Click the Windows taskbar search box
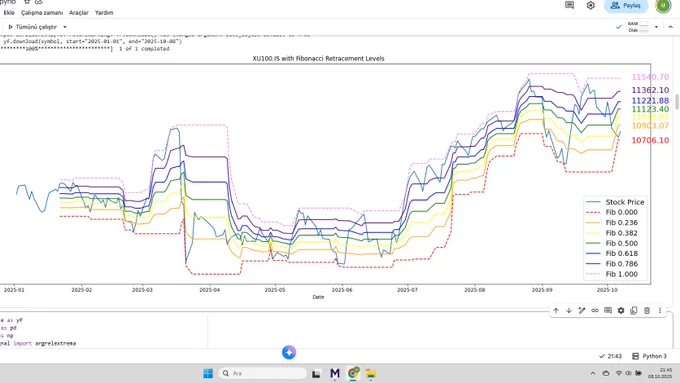Screen dimensions: 680x383 263,373
